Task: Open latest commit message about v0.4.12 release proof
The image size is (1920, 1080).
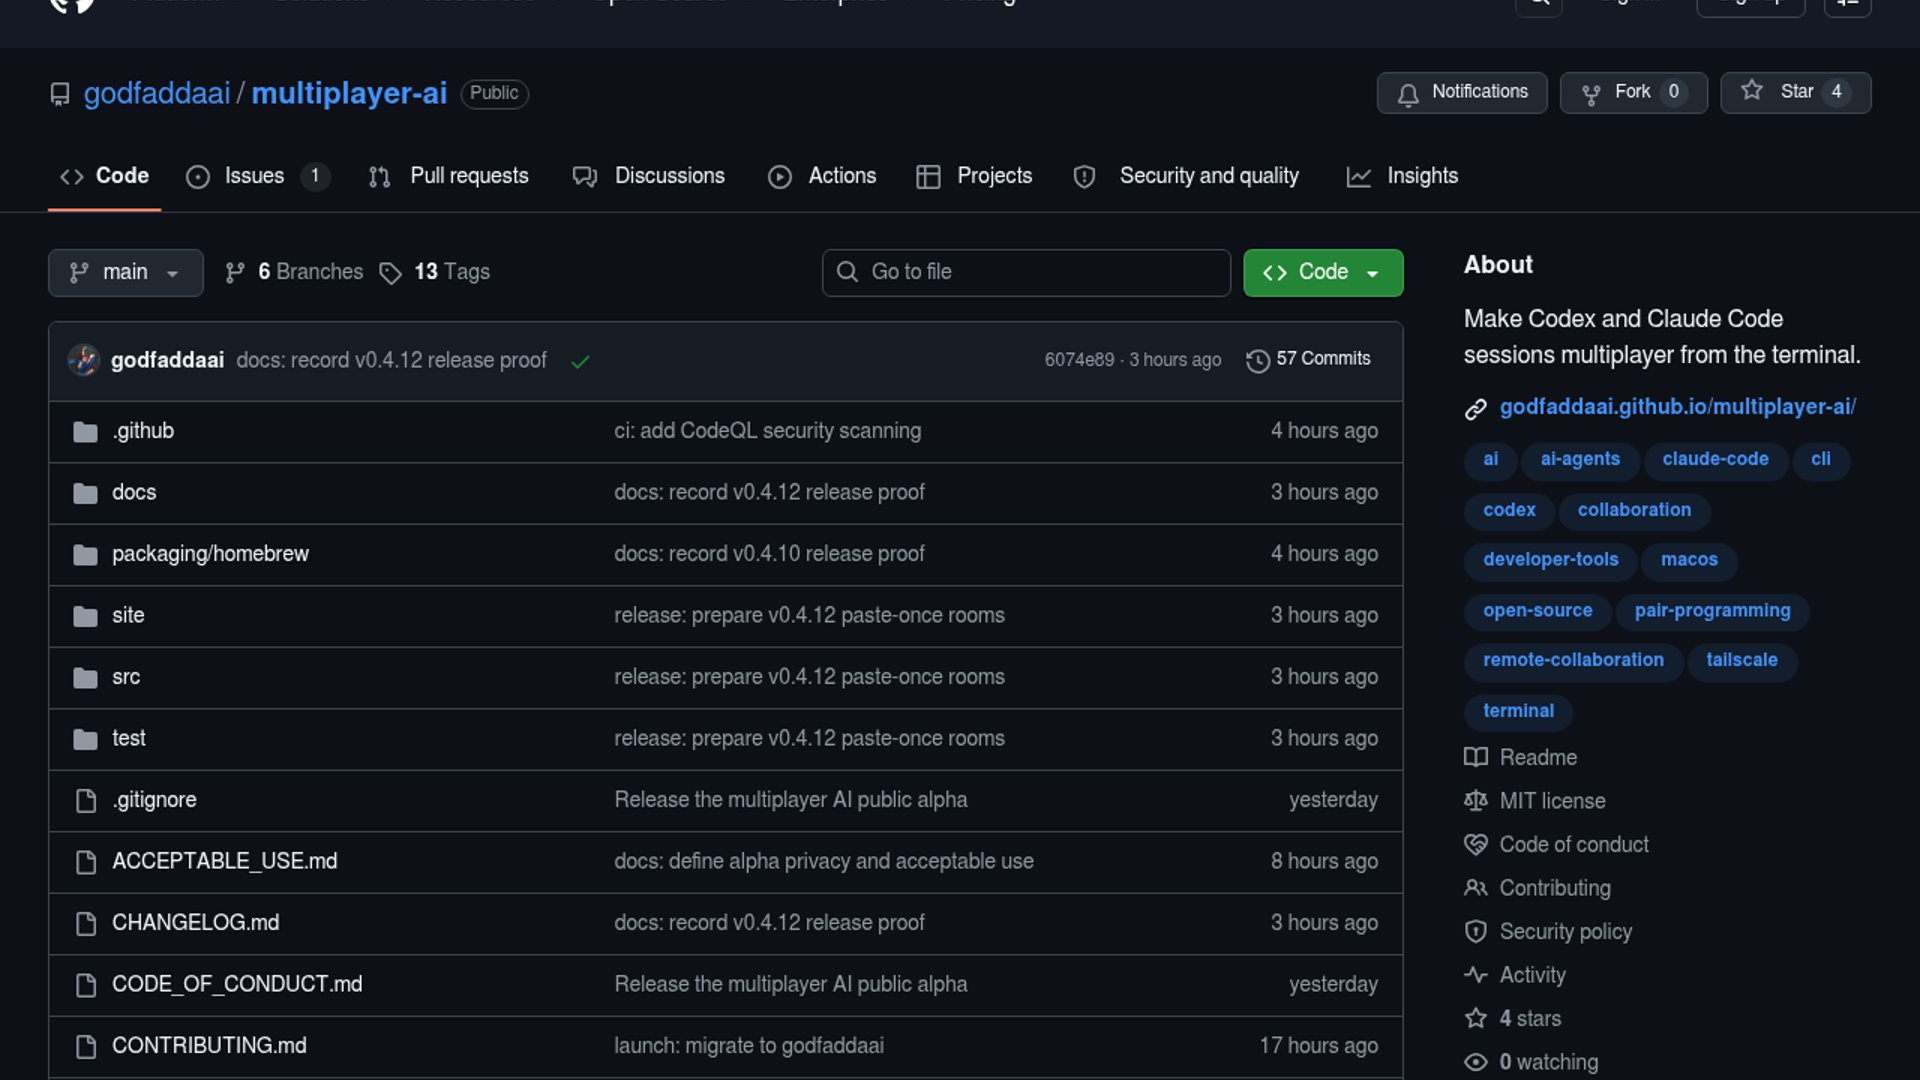Action: click(391, 360)
